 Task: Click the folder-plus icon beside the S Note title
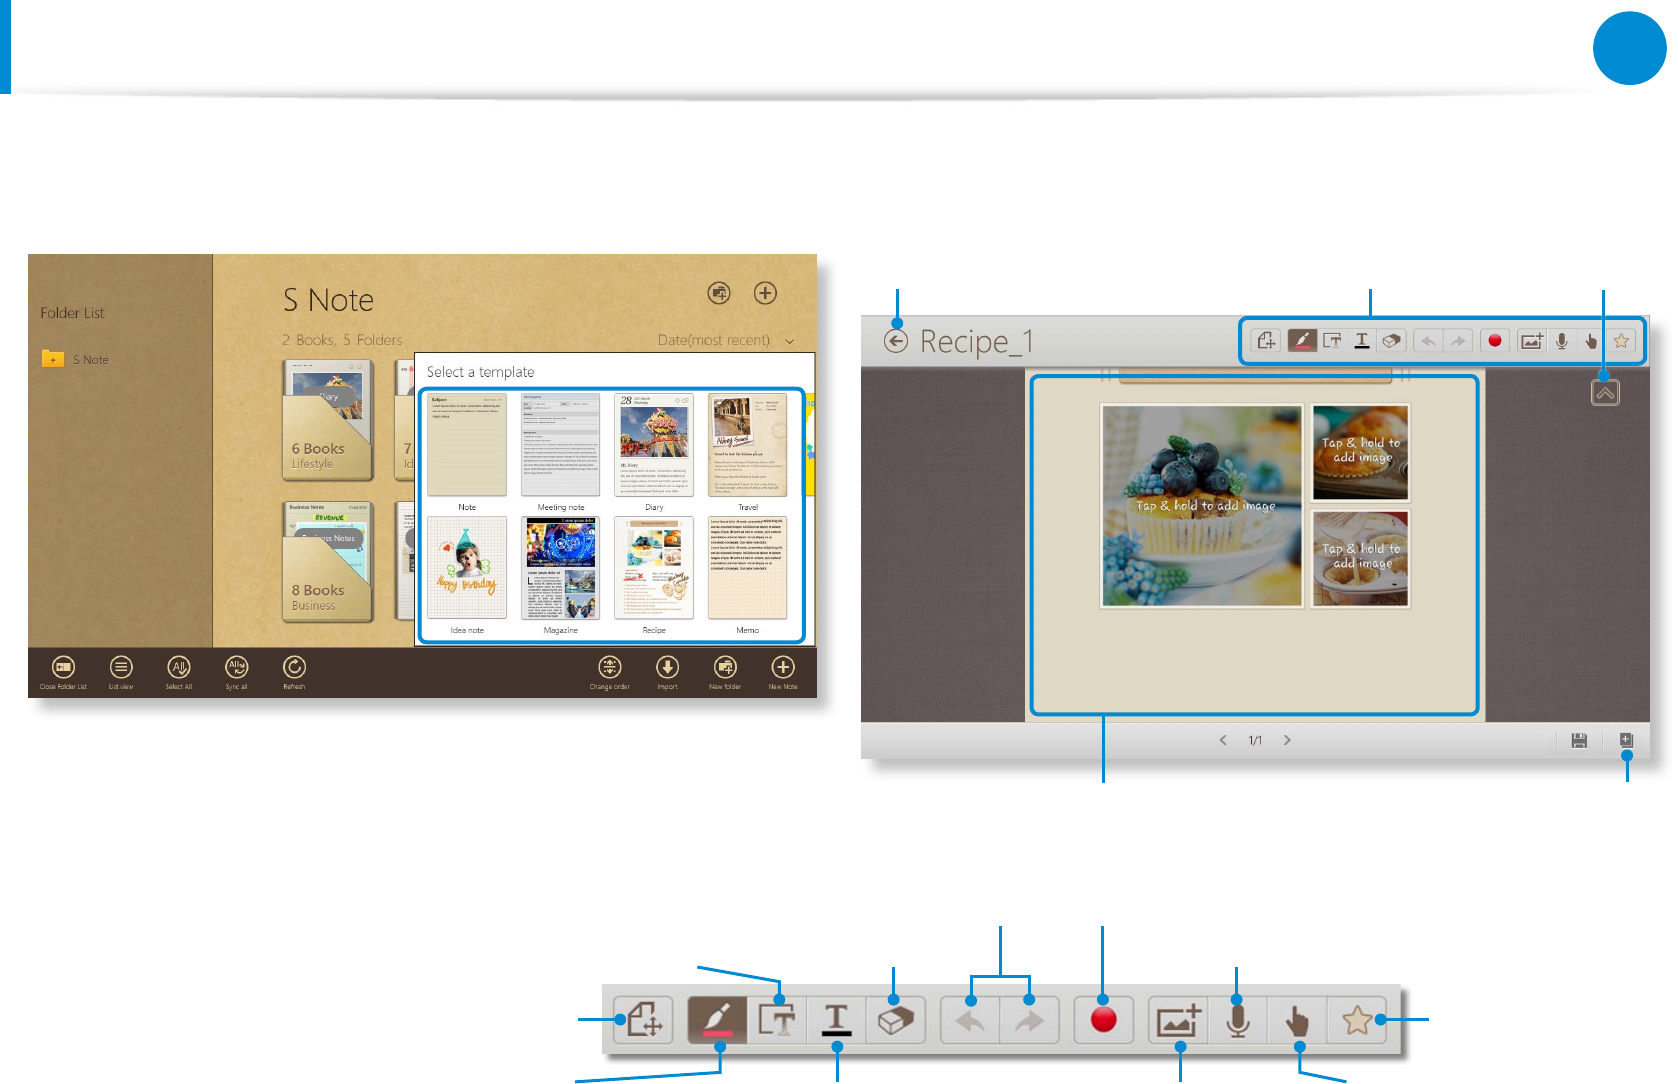coord(719,293)
